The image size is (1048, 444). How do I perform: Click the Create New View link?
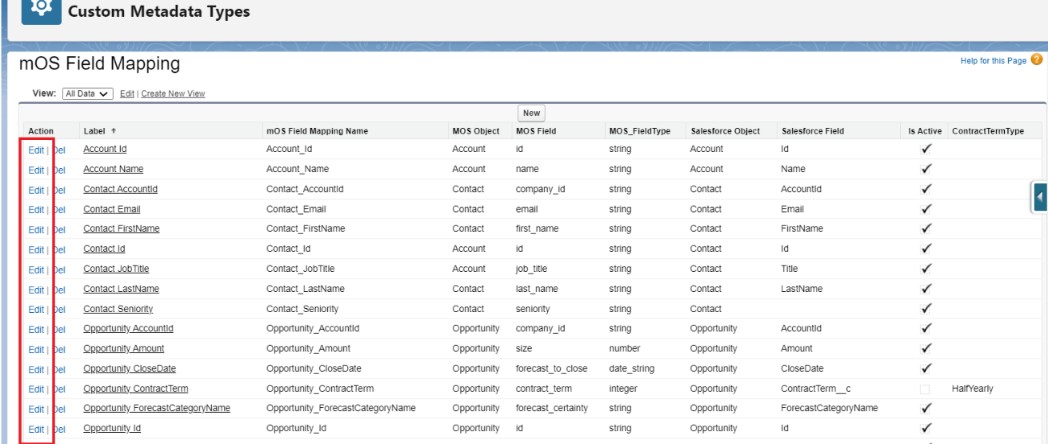pyautogui.click(x=173, y=94)
